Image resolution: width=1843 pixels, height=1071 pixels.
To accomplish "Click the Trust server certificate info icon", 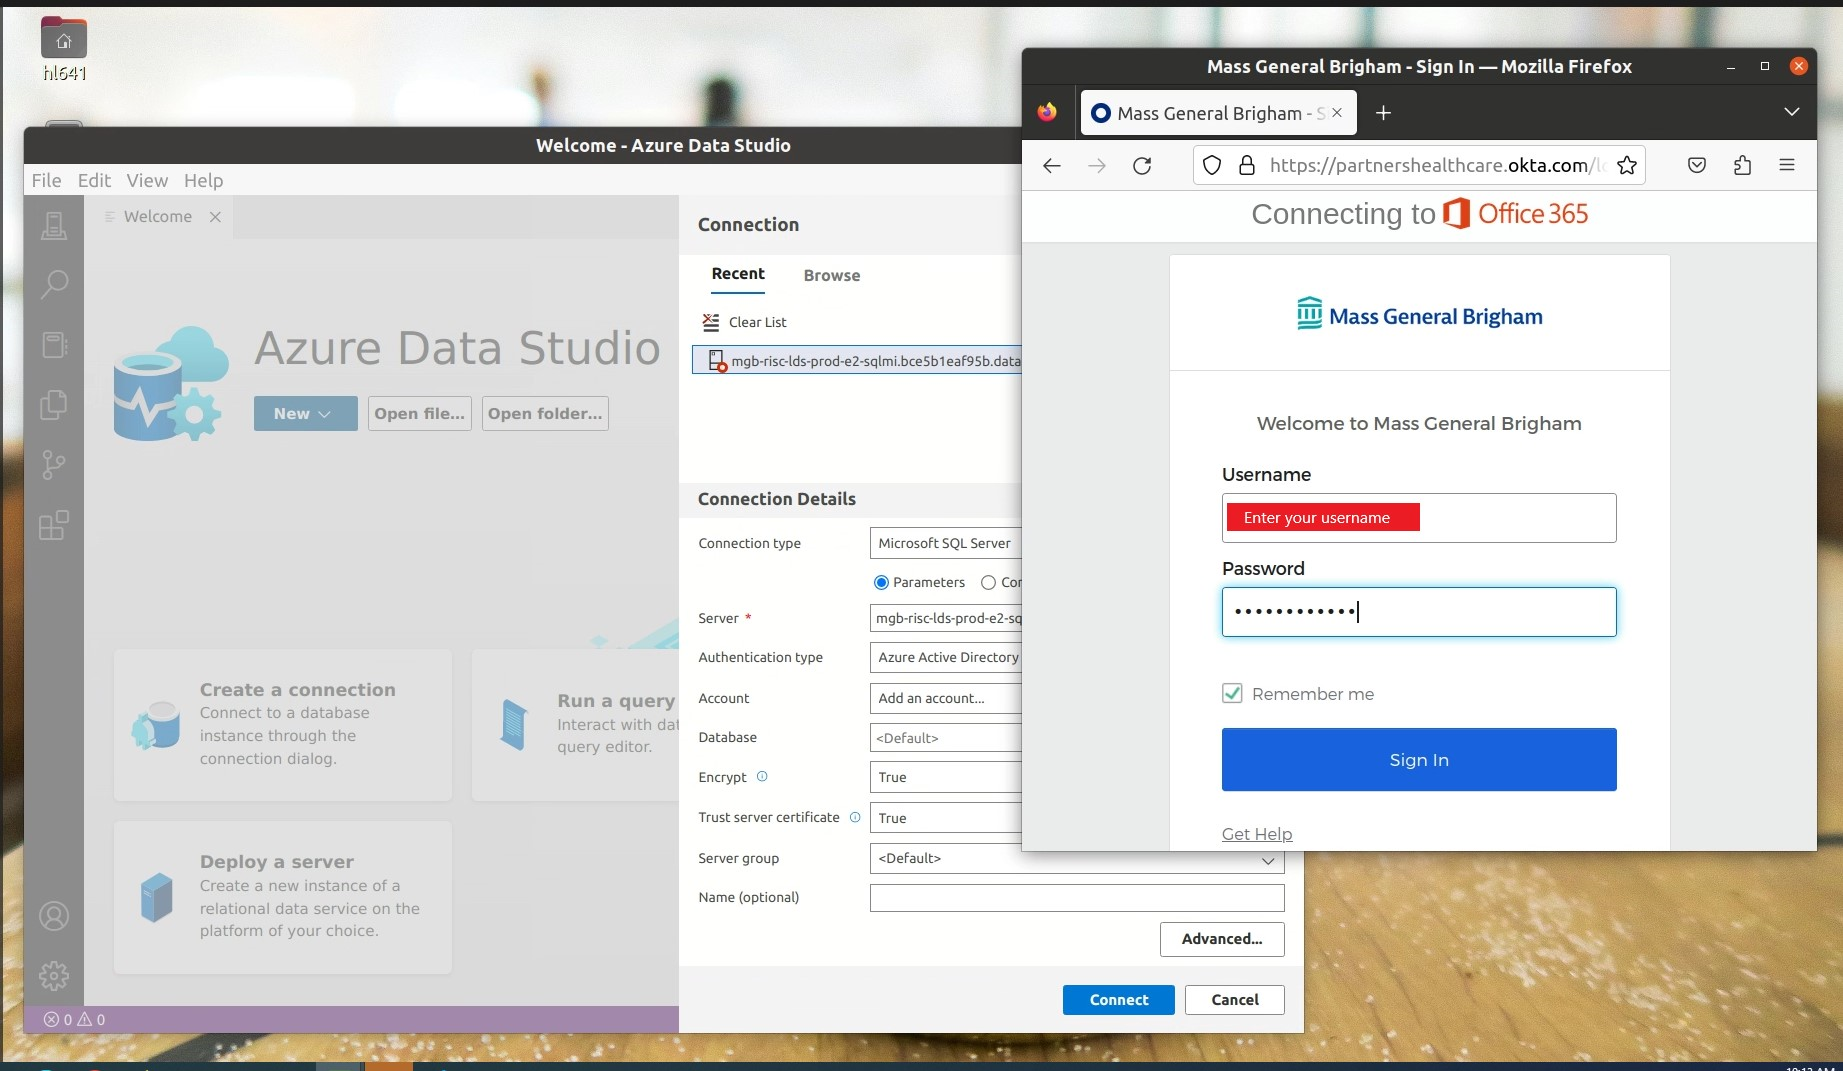I will click(855, 817).
